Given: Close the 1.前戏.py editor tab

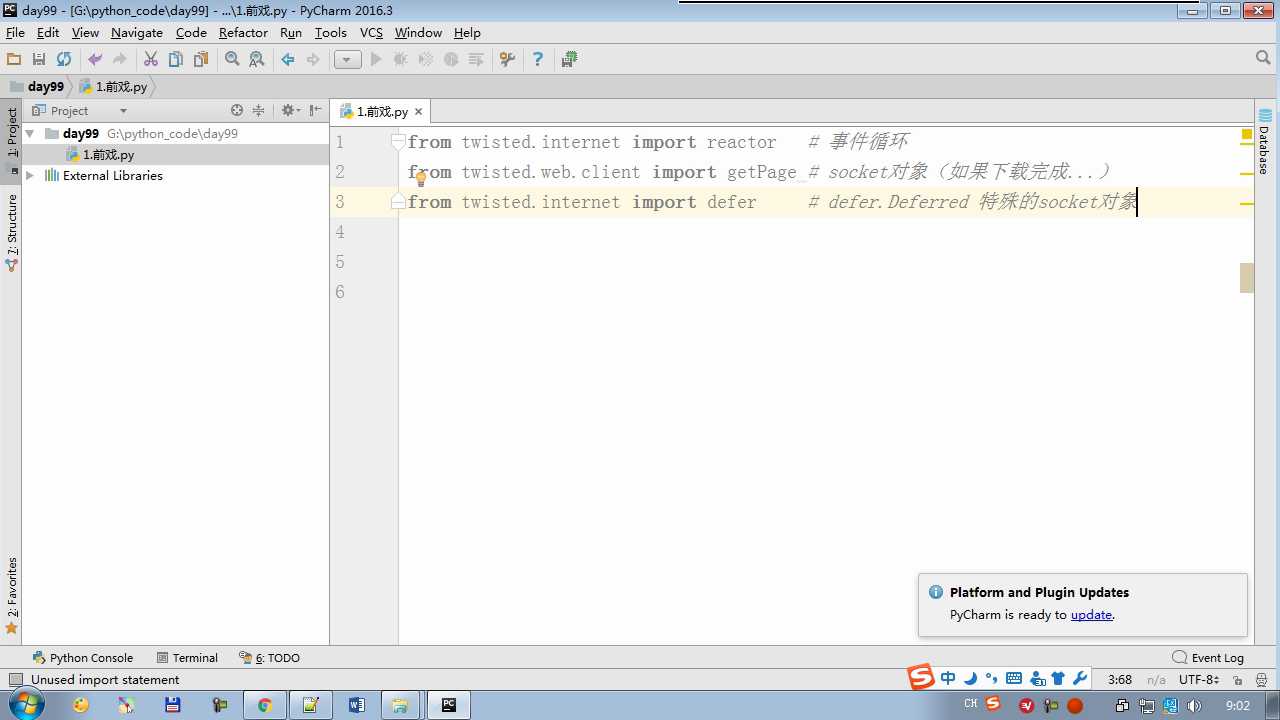Looking at the screenshot, I should click(419, 112).
